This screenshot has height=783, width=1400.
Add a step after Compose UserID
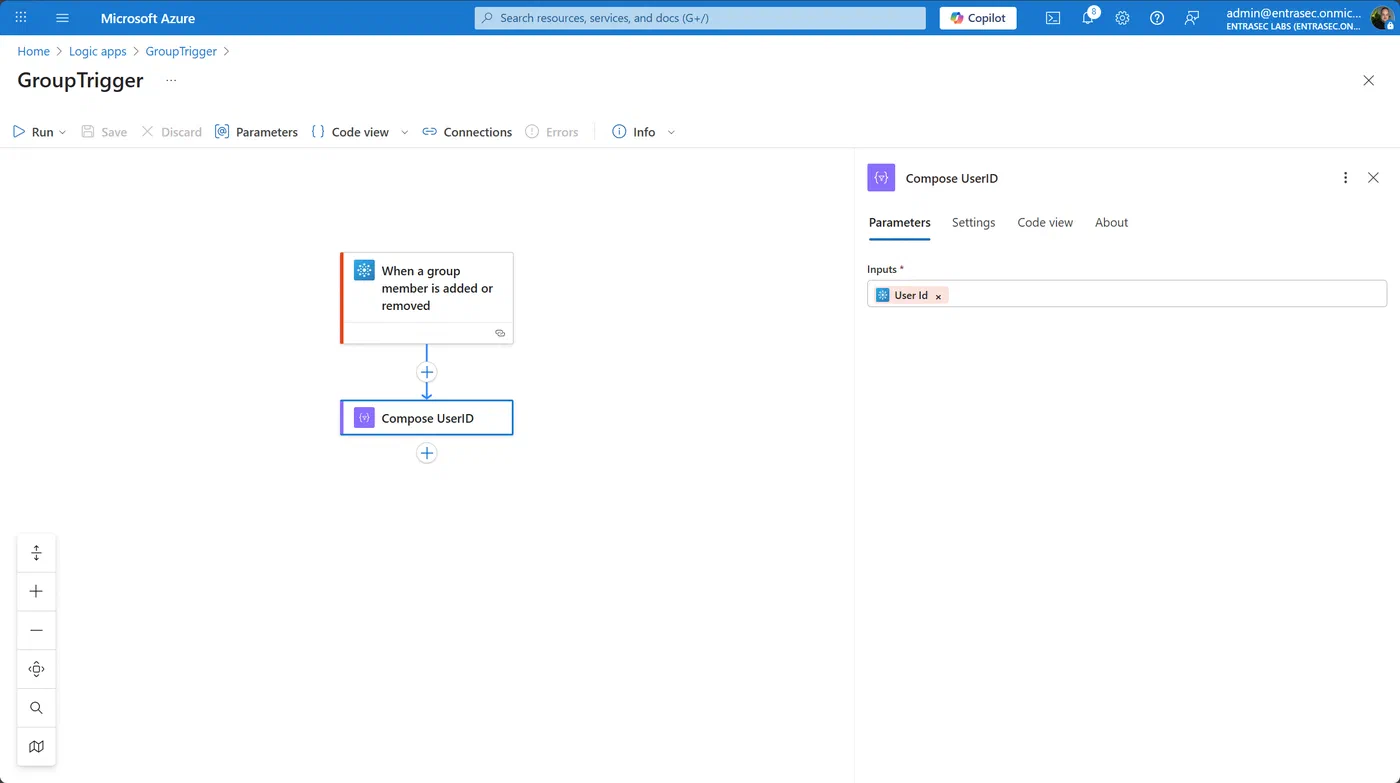(x=427, y=453)
